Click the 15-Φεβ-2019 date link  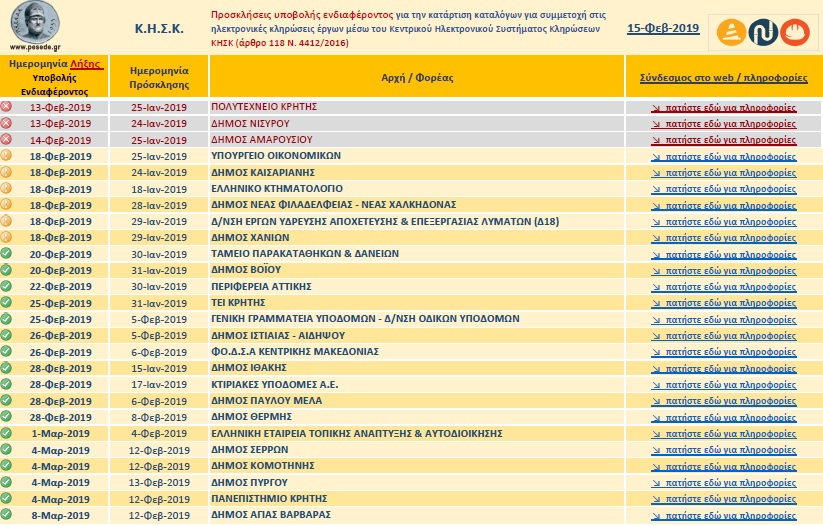(663, 28)
